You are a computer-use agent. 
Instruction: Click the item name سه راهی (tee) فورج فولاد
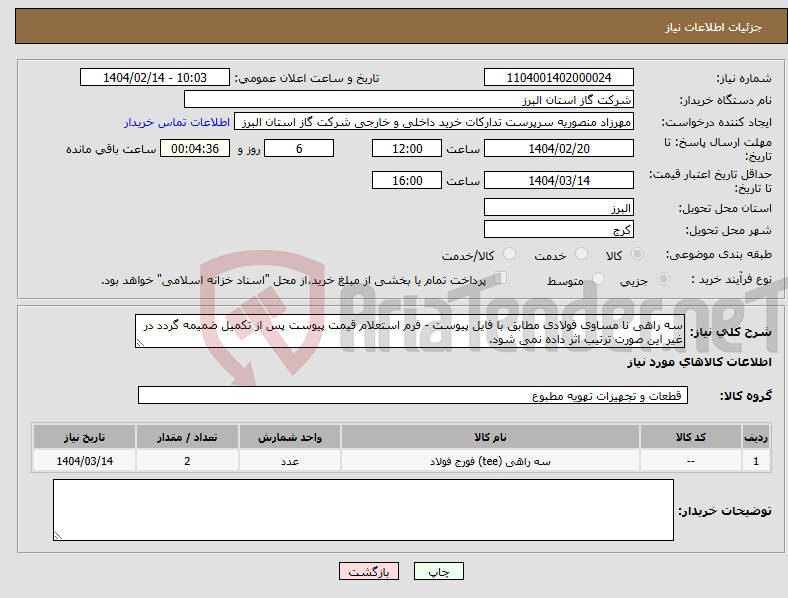490,461
